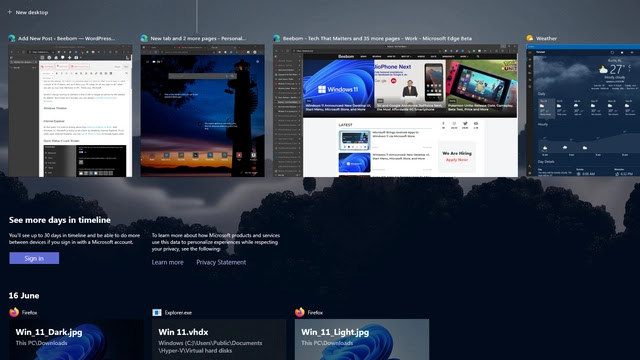Select the "16 June" date heading

(24, 296)
